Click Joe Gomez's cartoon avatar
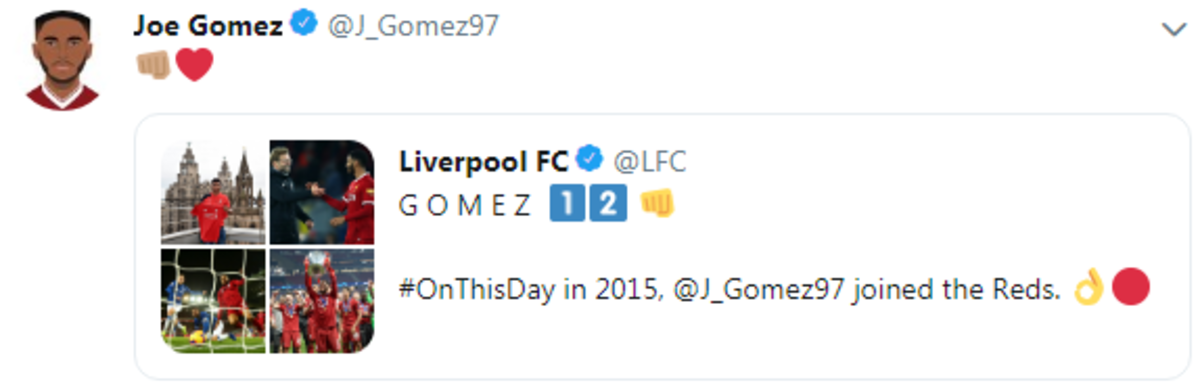The width and height of the screenshot is (1200, 391). point(62,62)
